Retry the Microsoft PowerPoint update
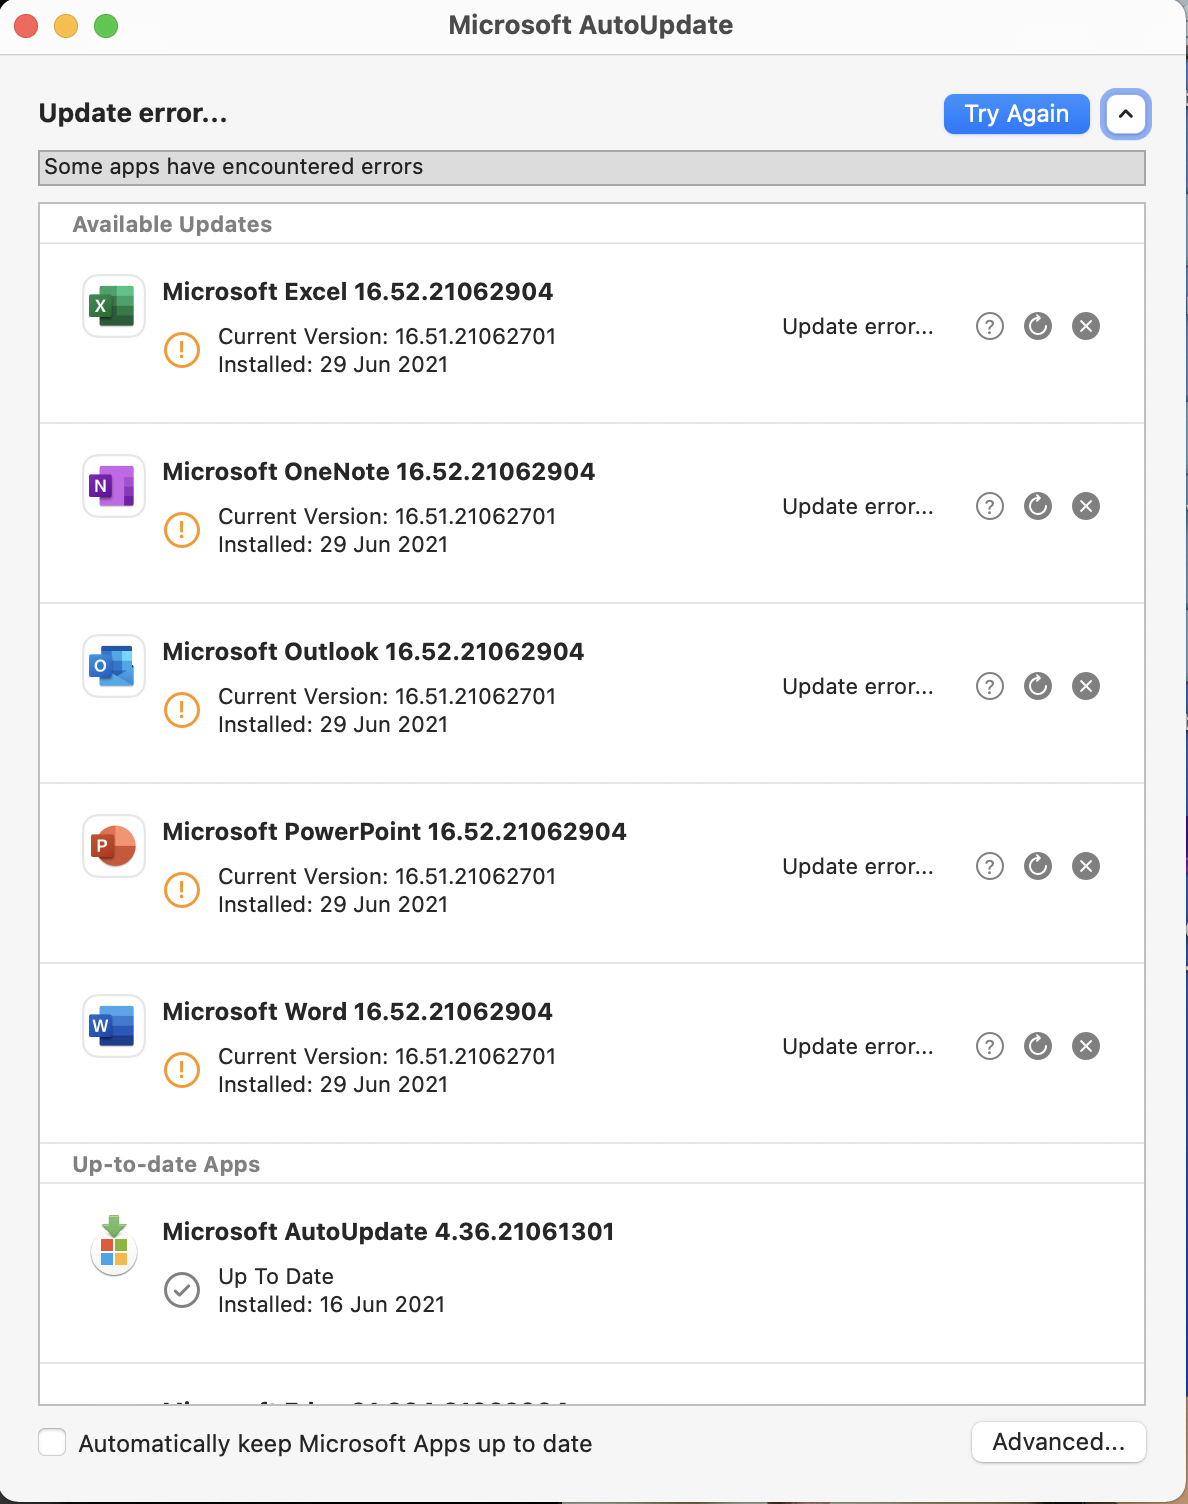The height and width of the screenshot is (1504, 1188). coord(1038,866)
